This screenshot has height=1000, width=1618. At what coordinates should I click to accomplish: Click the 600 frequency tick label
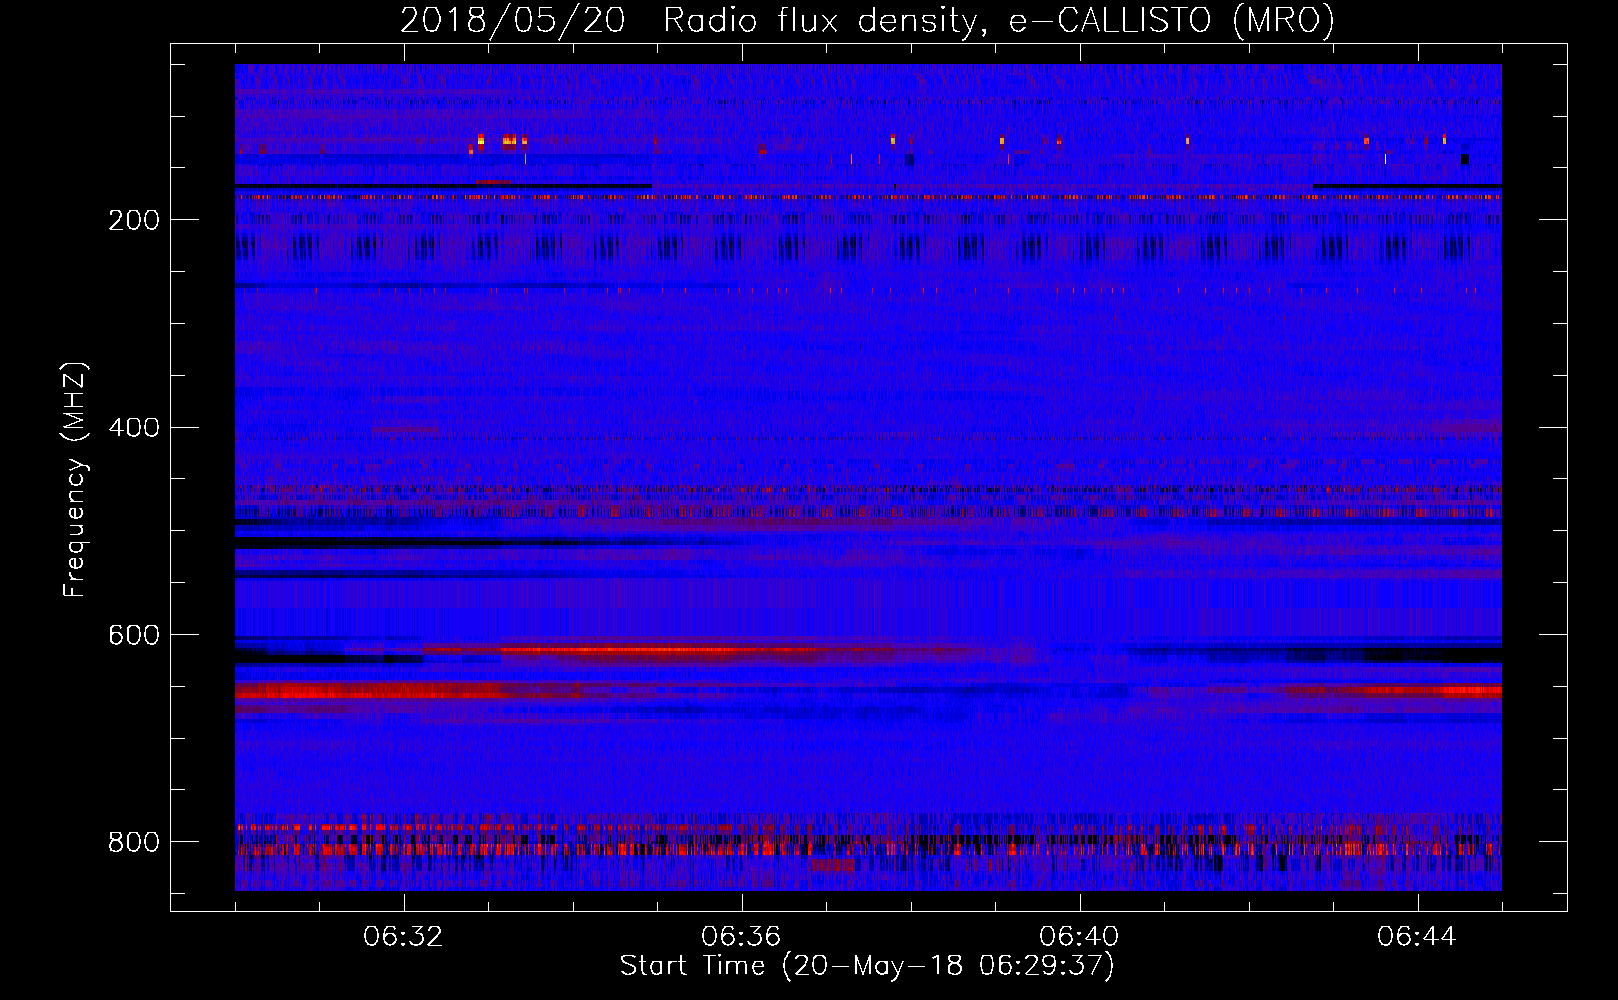(x=134, y=636)
